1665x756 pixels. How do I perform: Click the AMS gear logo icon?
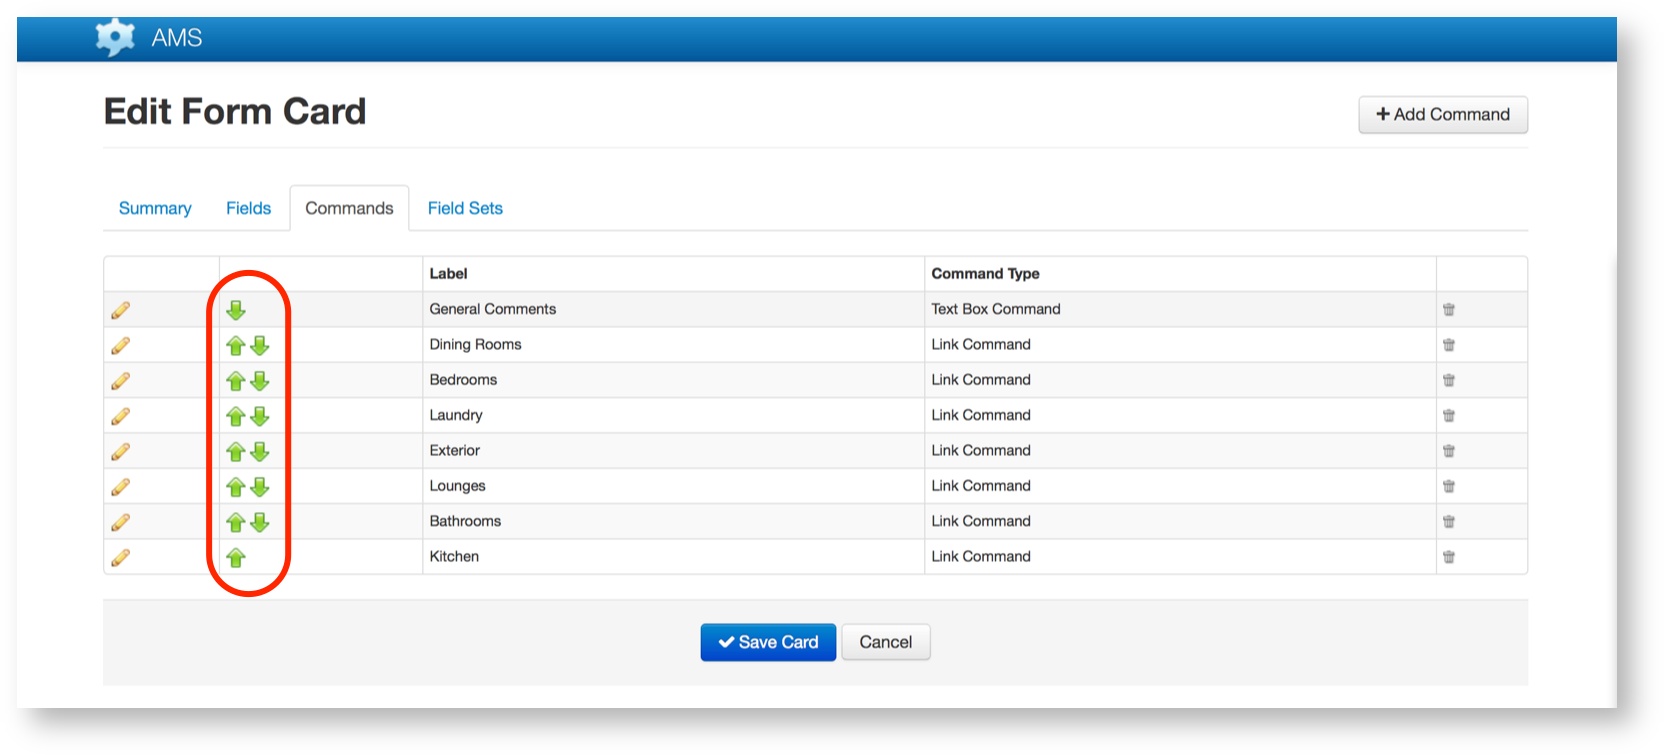[x=115, y=37]
